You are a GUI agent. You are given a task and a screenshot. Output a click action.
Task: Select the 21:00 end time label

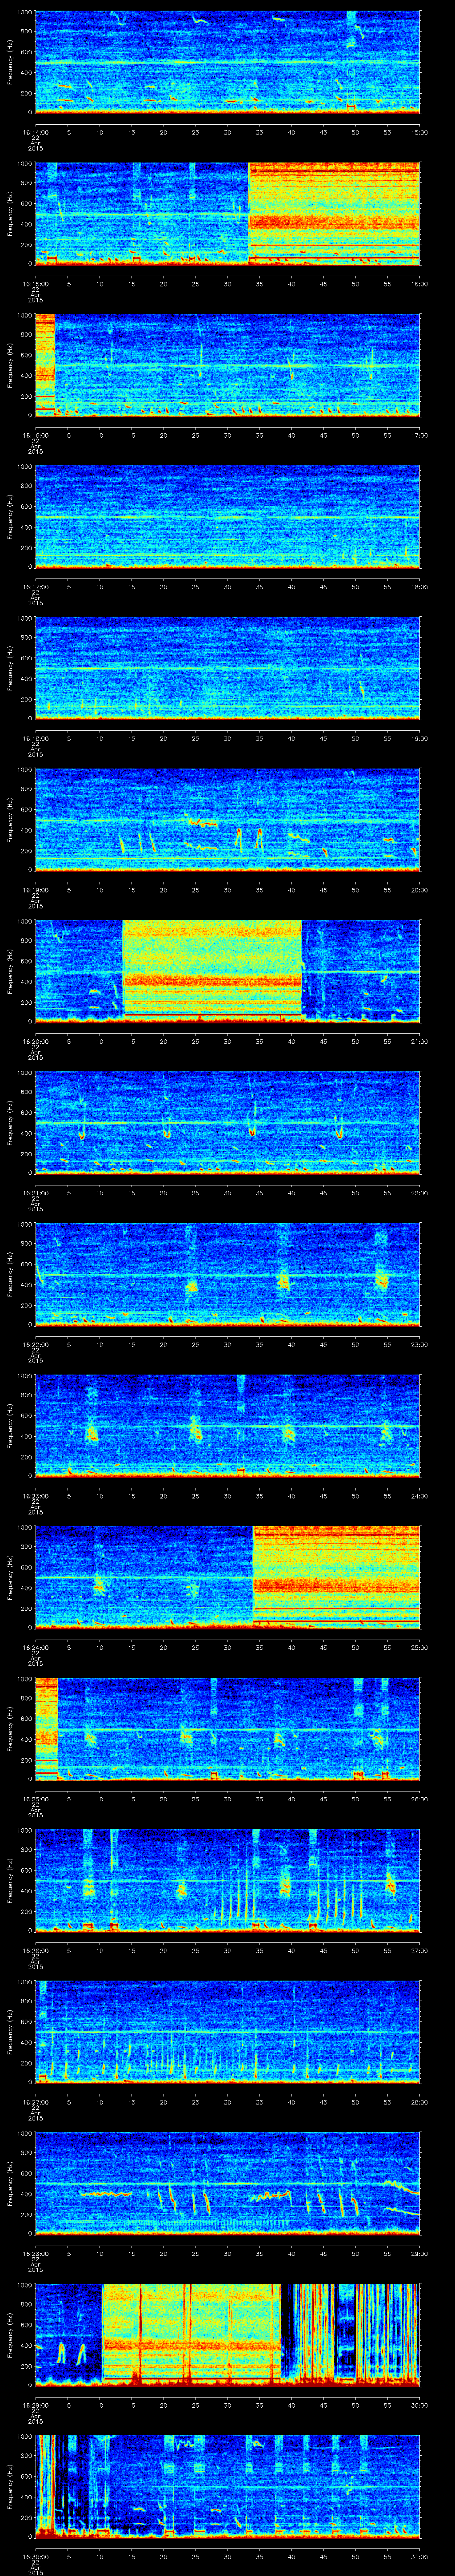click(x=420, y=1042)
